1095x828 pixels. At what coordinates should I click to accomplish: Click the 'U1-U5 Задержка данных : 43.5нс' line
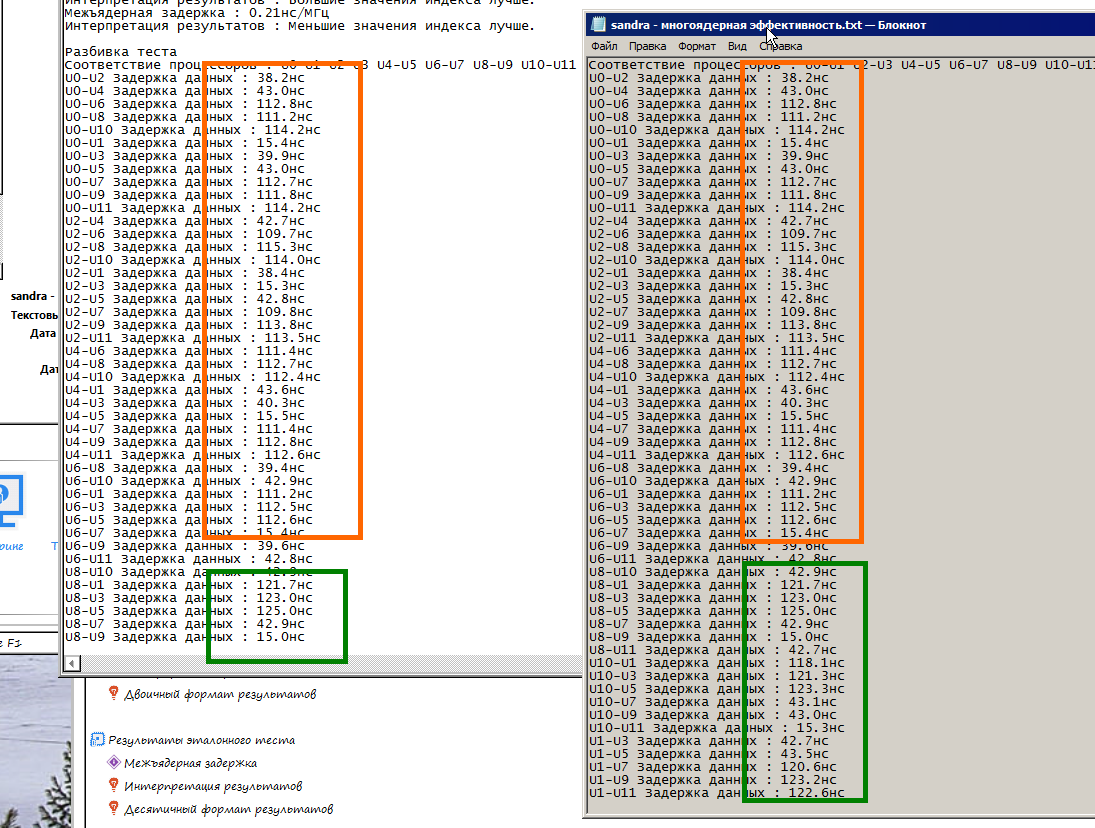[709, 754]
